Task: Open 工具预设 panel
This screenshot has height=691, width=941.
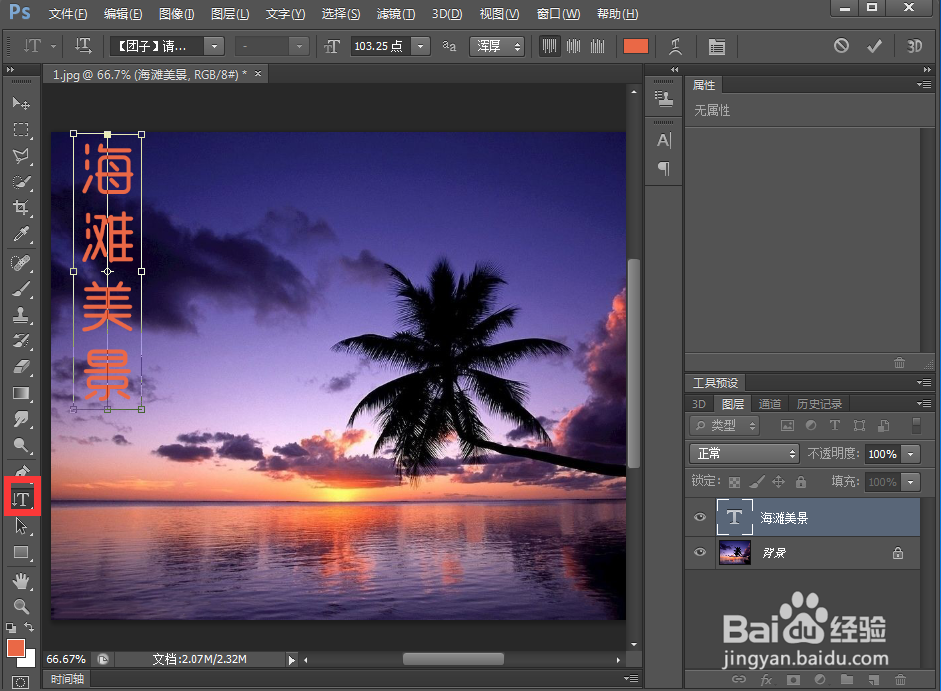Action: 715,382
